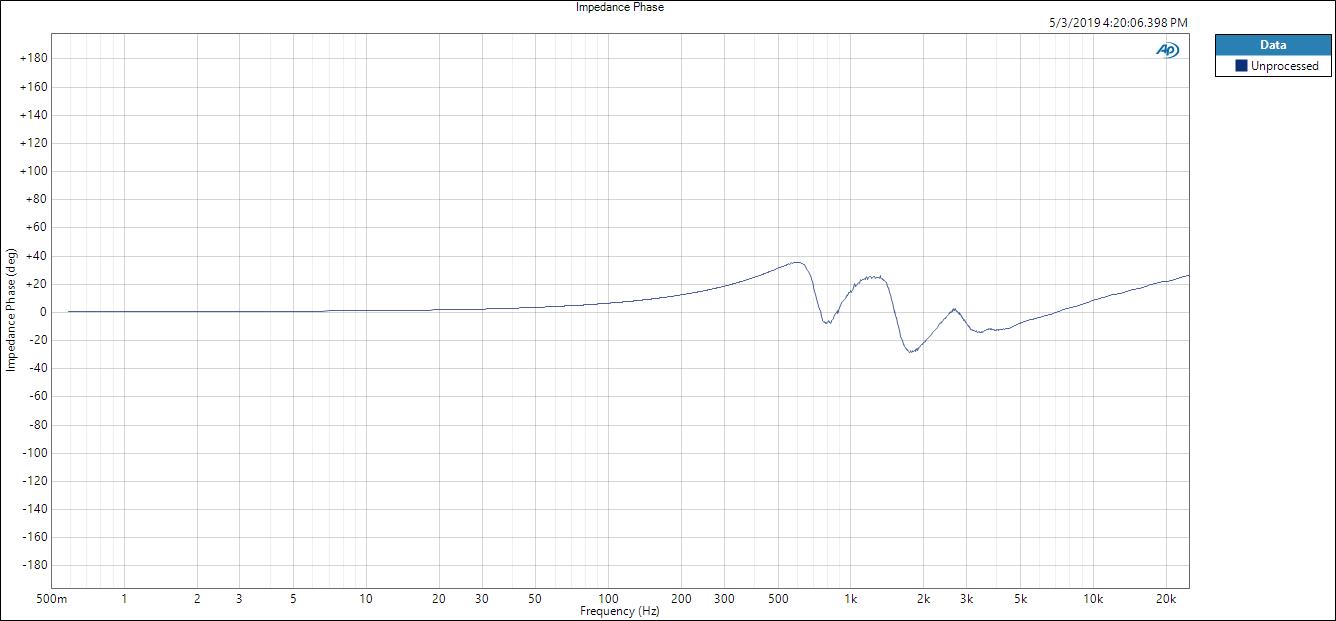This screenshot has width=1336, height=621.
Task: Click the -100 Y-axis tick label
Action: coord(35,453)
